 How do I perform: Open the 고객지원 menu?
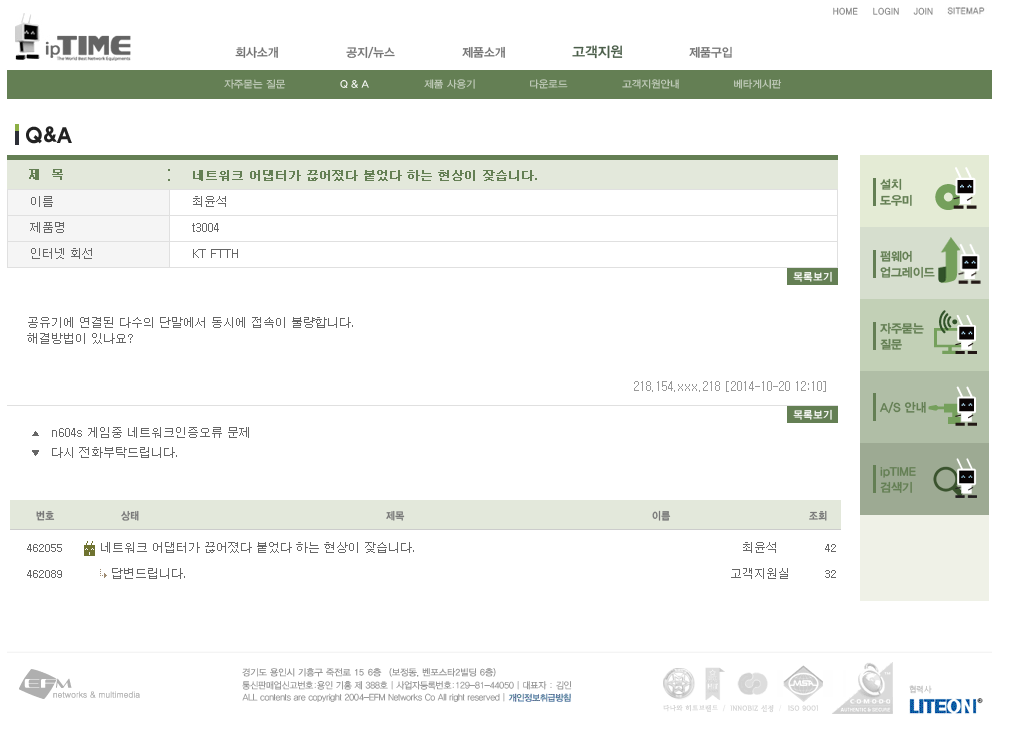coord(597,51)
